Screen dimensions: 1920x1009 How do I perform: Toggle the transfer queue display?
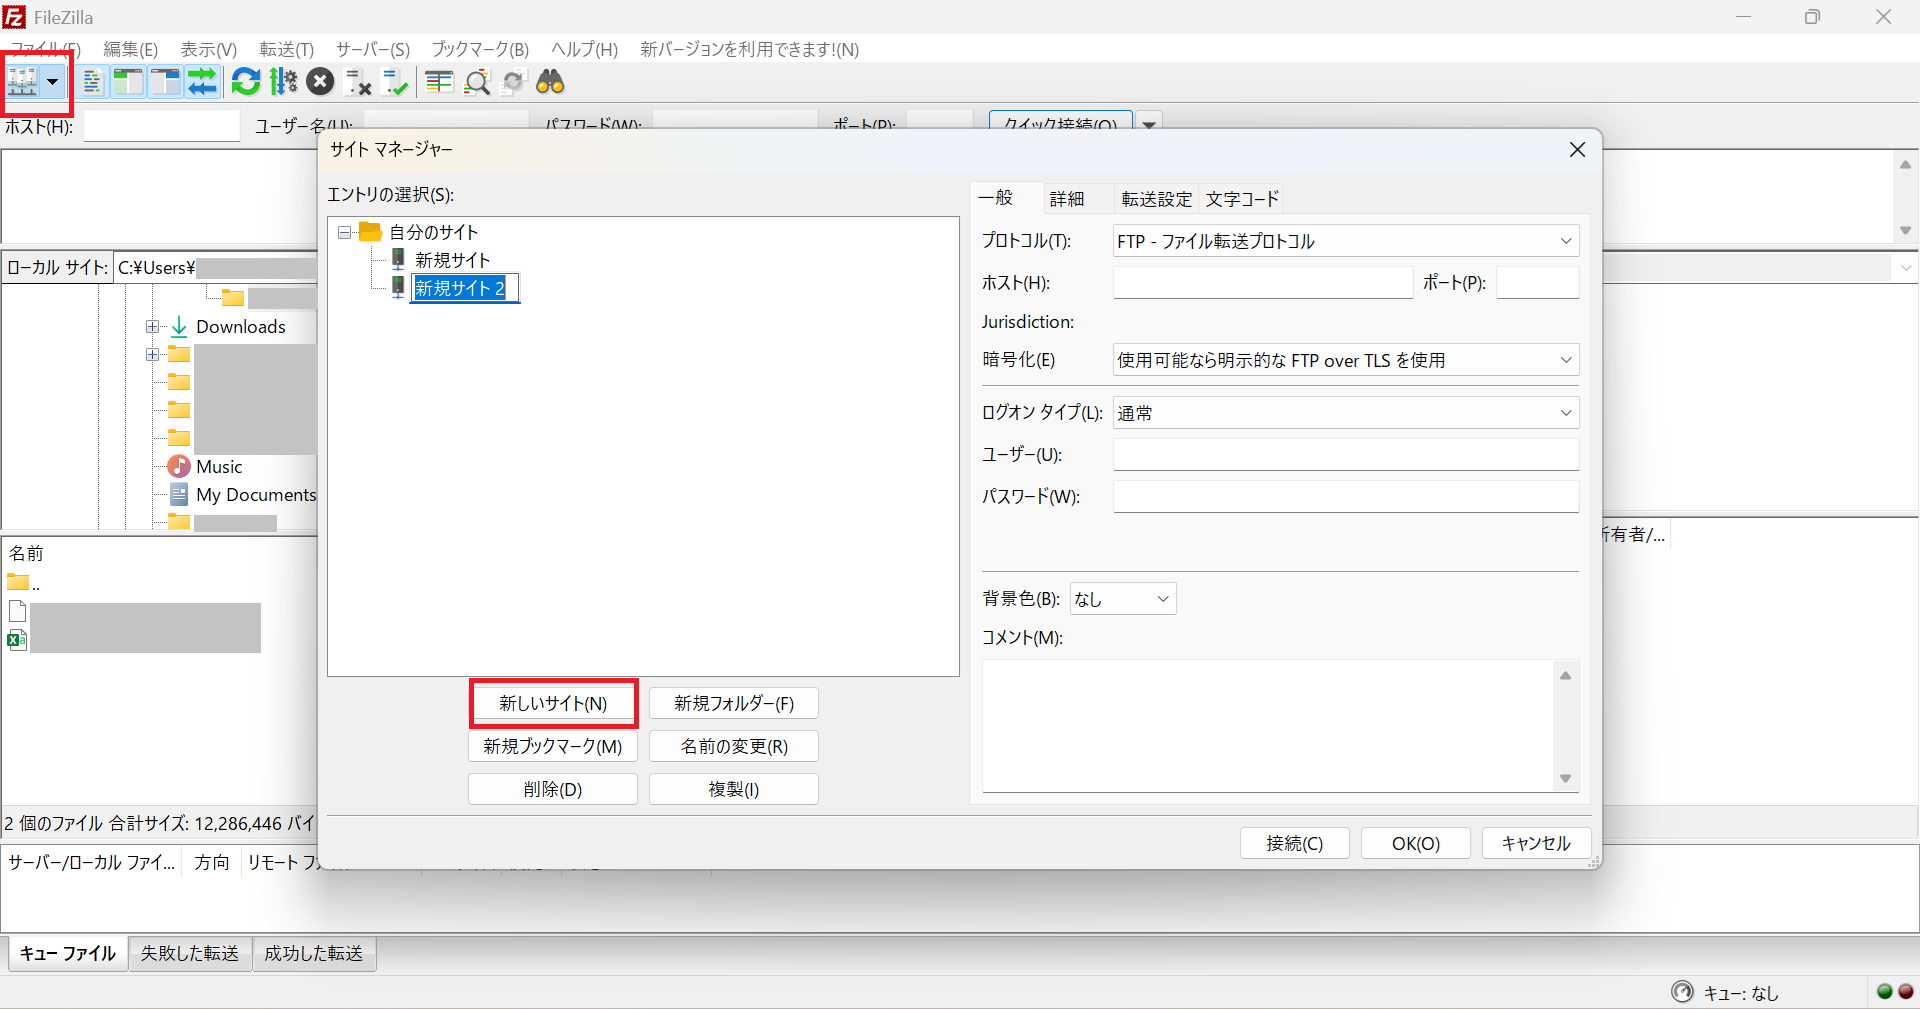tap(202, 82)
